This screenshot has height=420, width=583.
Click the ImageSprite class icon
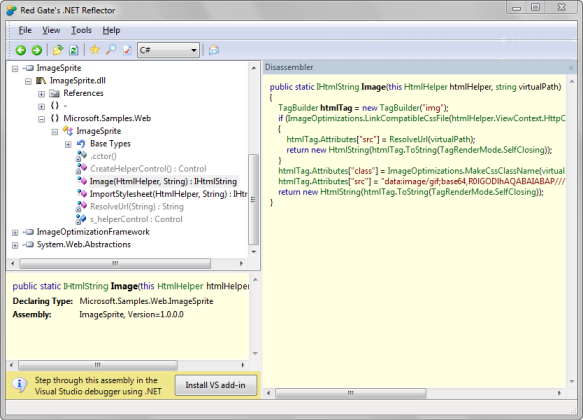point(68,131)
